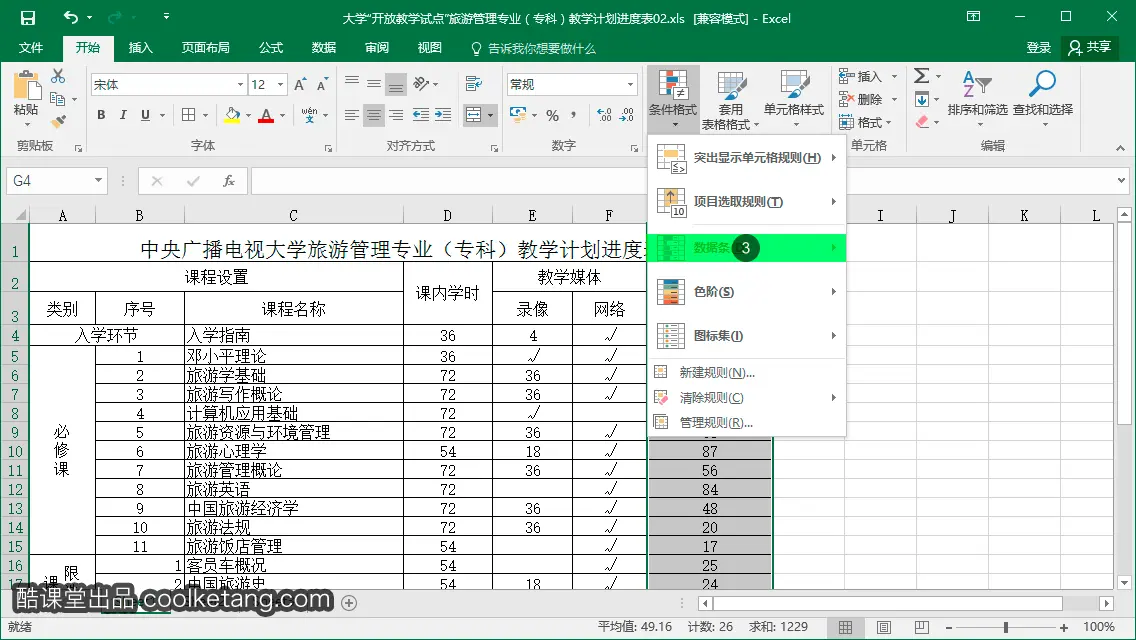Click the AutoSum sigma icon
Viewport: 1136px width, 640px height.
[x=921, y=76]
